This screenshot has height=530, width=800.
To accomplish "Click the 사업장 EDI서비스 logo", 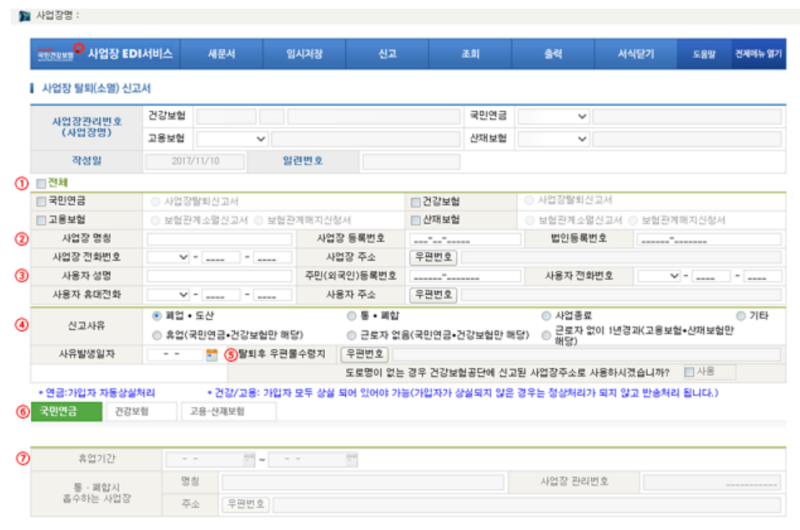I will [x=106, y=54].
